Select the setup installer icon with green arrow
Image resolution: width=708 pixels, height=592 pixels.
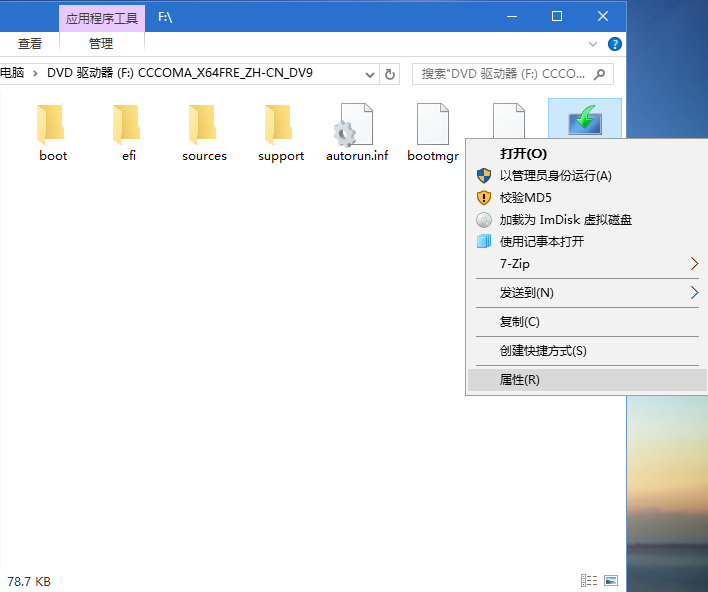[x=585, y=120]
